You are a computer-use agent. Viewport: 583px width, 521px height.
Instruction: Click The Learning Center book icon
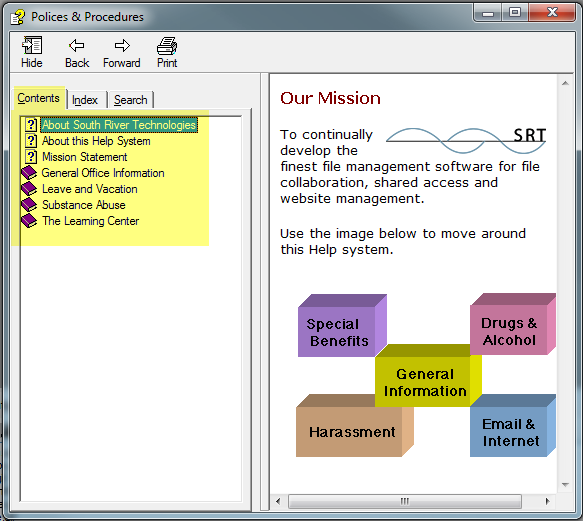point(29,221)
